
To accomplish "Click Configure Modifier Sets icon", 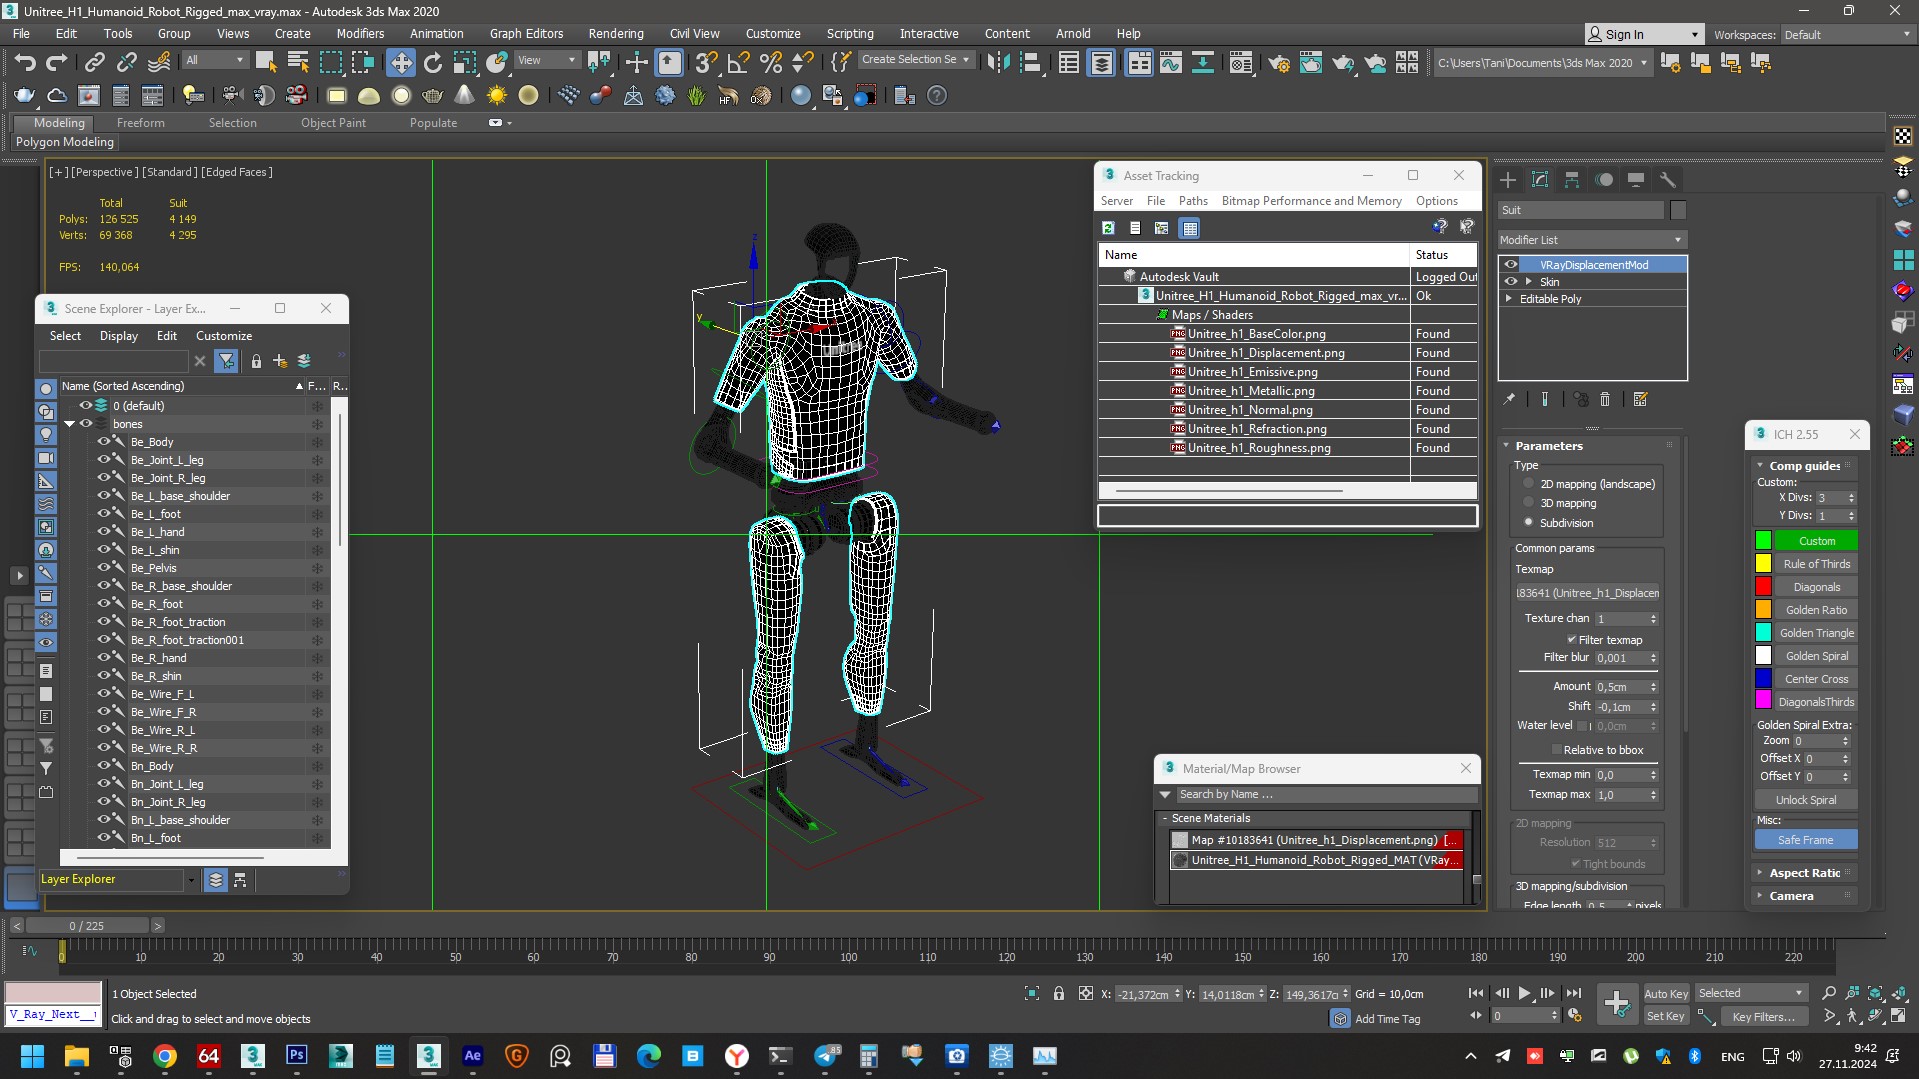I will 1640,399.
